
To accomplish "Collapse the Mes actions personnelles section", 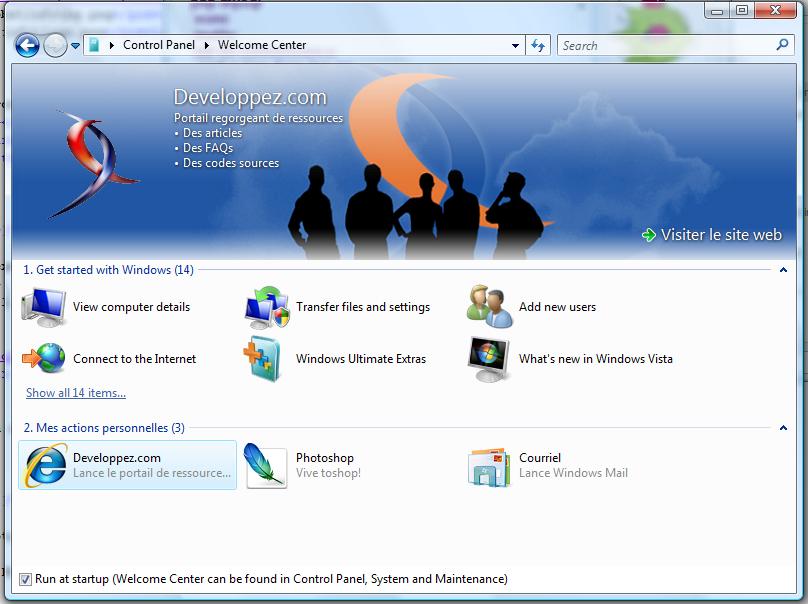I will pyautogui.click(x=783, y=428).
